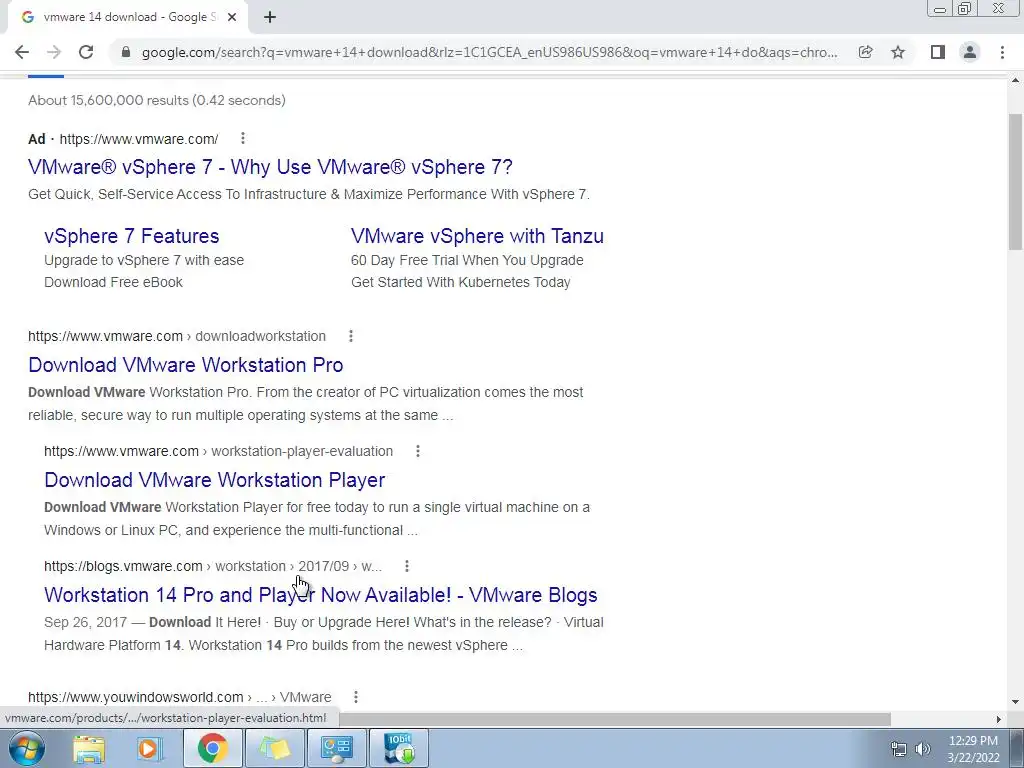The height and width of the screenshot is (768, 1024).
Task: Open options for blogs.vmware.com result
Action: click(x=407, y=566)
